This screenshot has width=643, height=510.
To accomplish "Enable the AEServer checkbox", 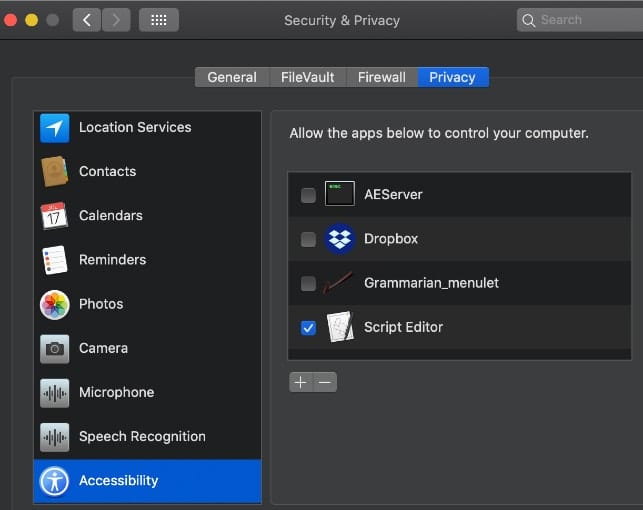I will coord(308,195).
